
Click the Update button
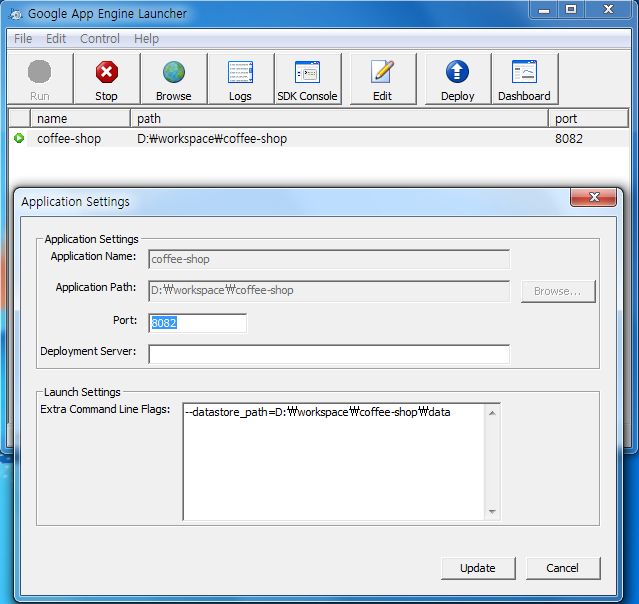tap(478, 568)
